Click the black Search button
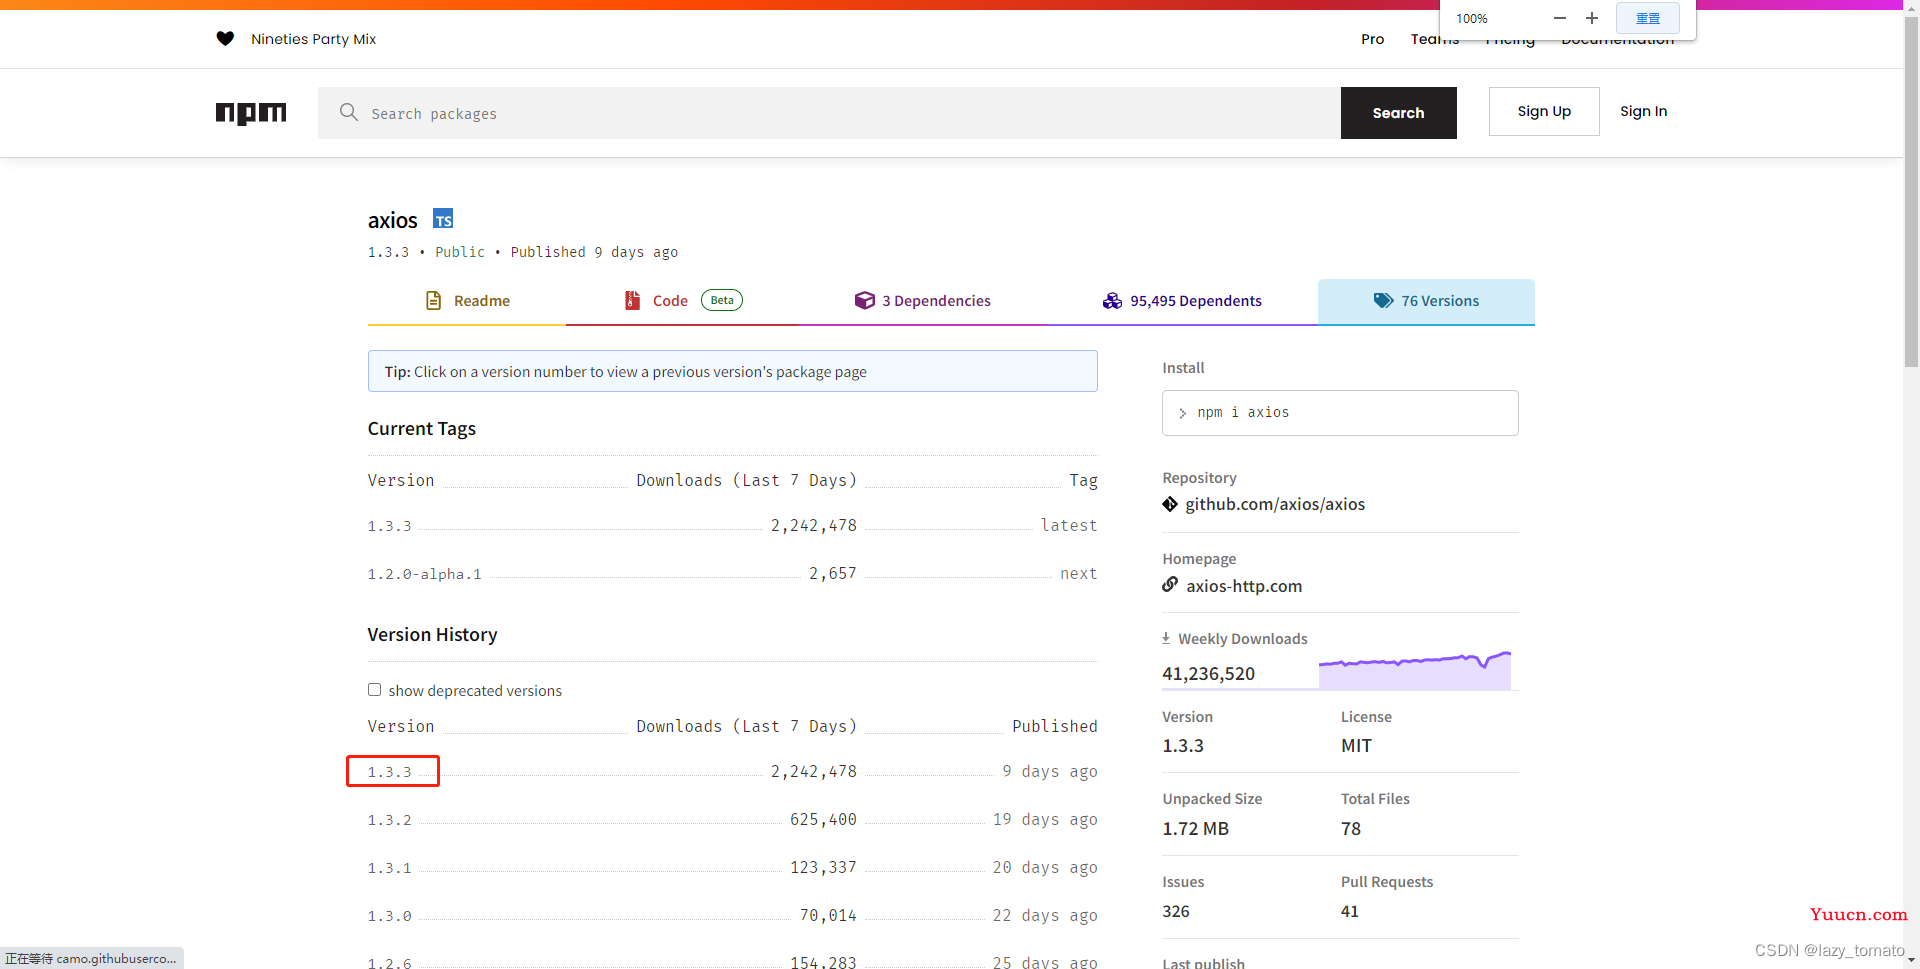 pyautogui.click(x=1398, y=113)
